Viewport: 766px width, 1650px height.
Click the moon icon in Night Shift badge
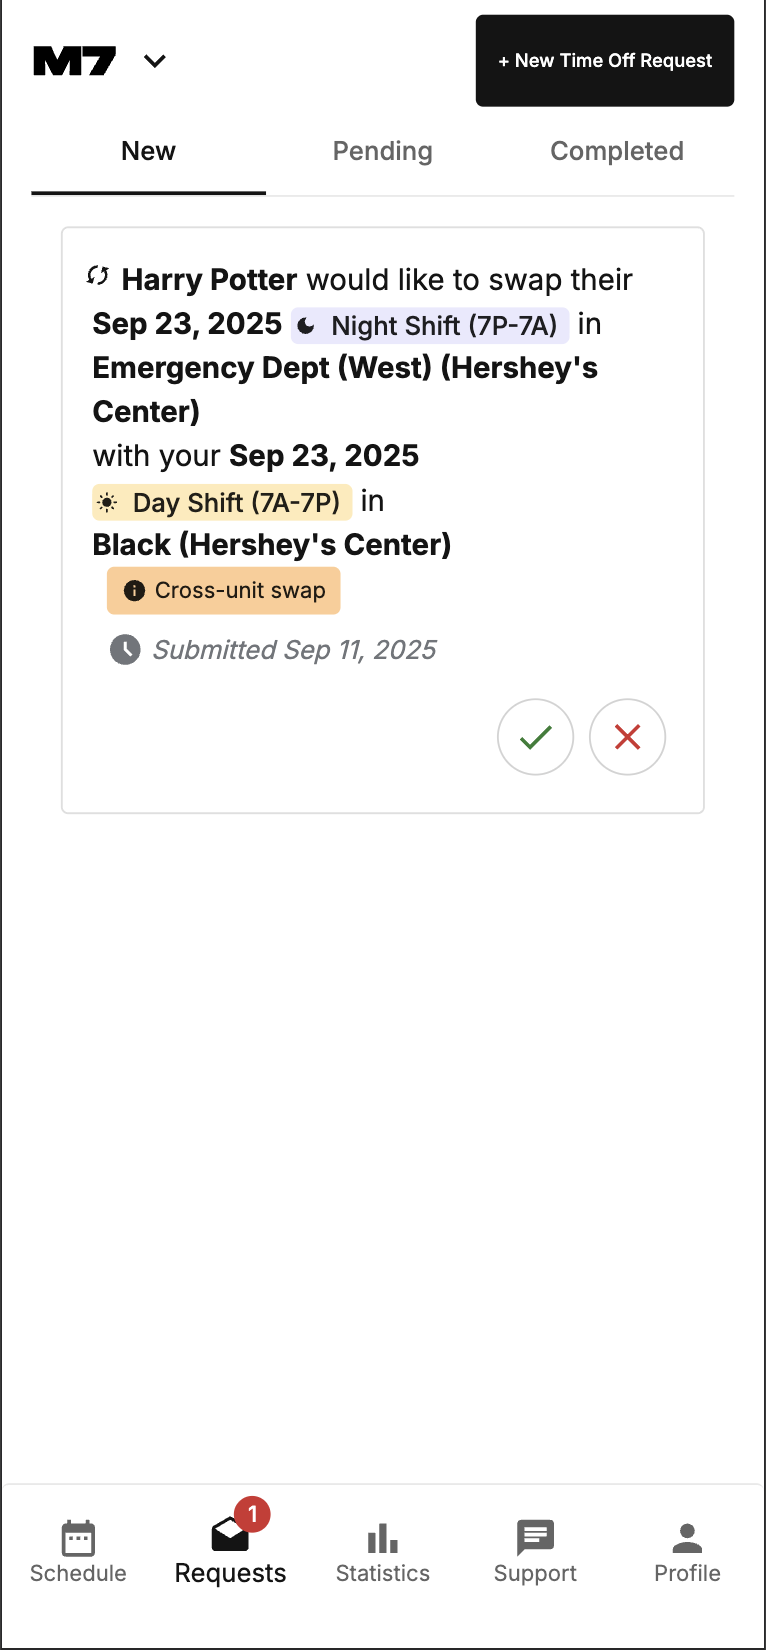click(305, 324)
